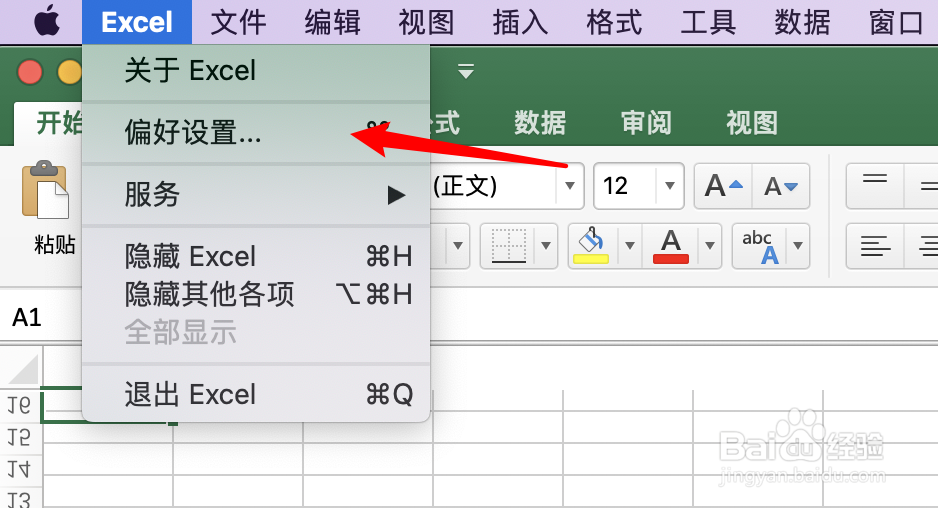Switch to the 数据 ribbon tab
This screenshot has height=508, width=938.
tap(540, 123)
